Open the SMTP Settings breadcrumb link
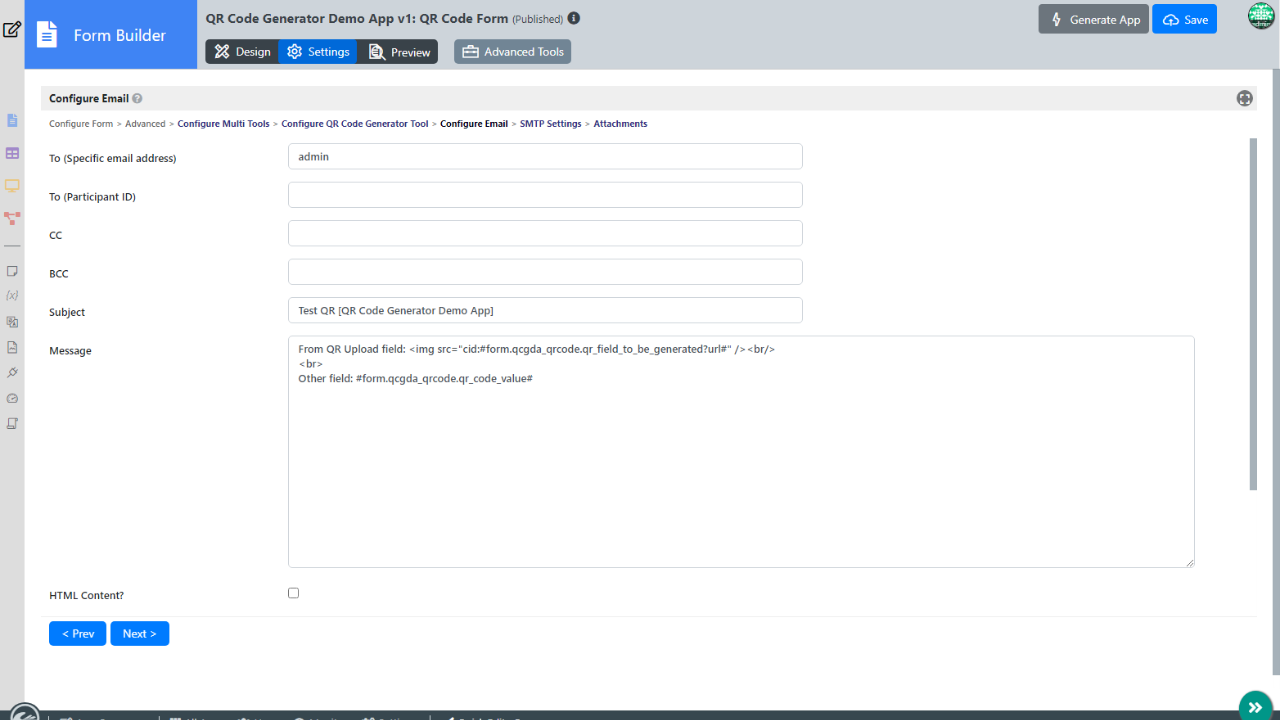The image size is (1280, 720). coord(550,124)
